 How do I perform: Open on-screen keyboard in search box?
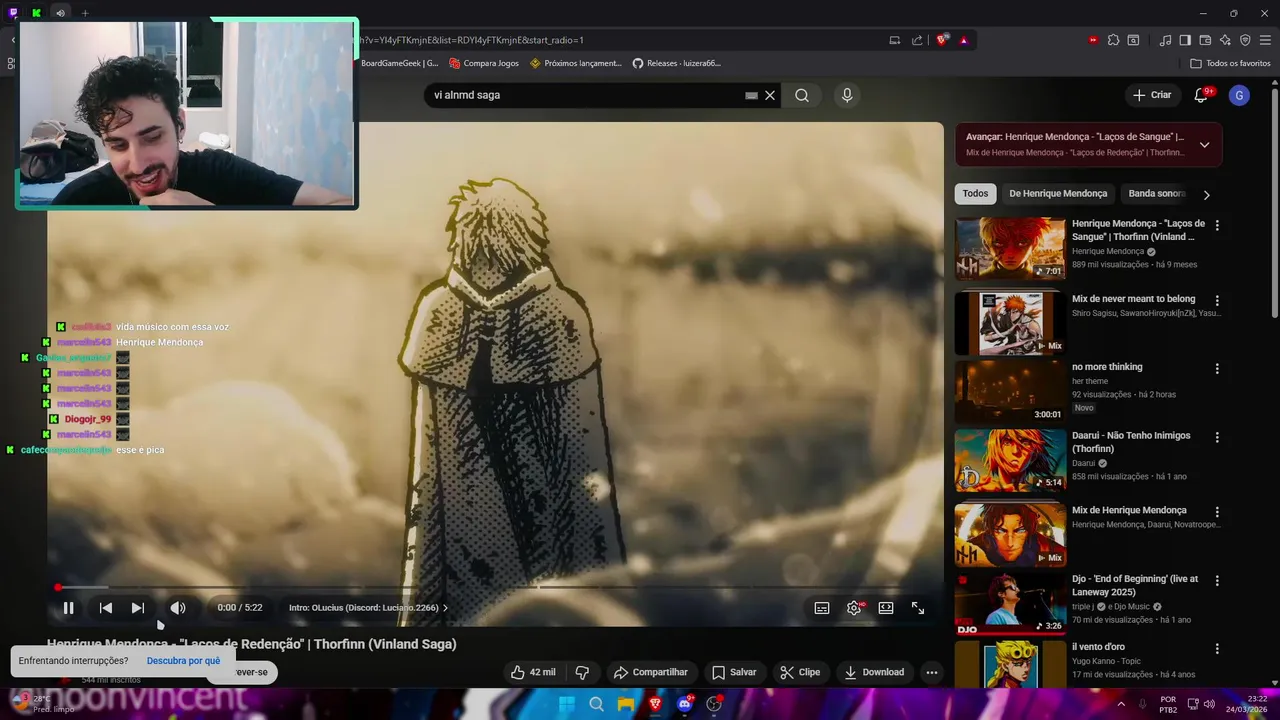click(x=751, y=95)
